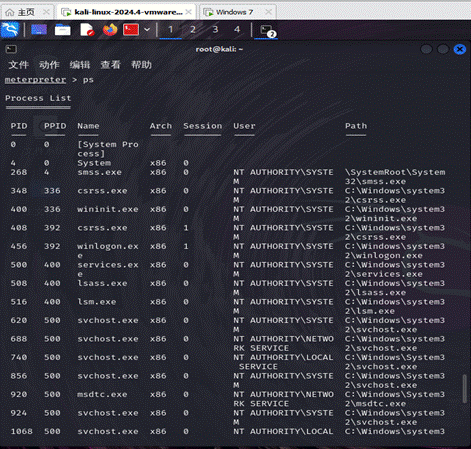
Task: Click the wininit.exe process name
Action: (x=108, y=209)
